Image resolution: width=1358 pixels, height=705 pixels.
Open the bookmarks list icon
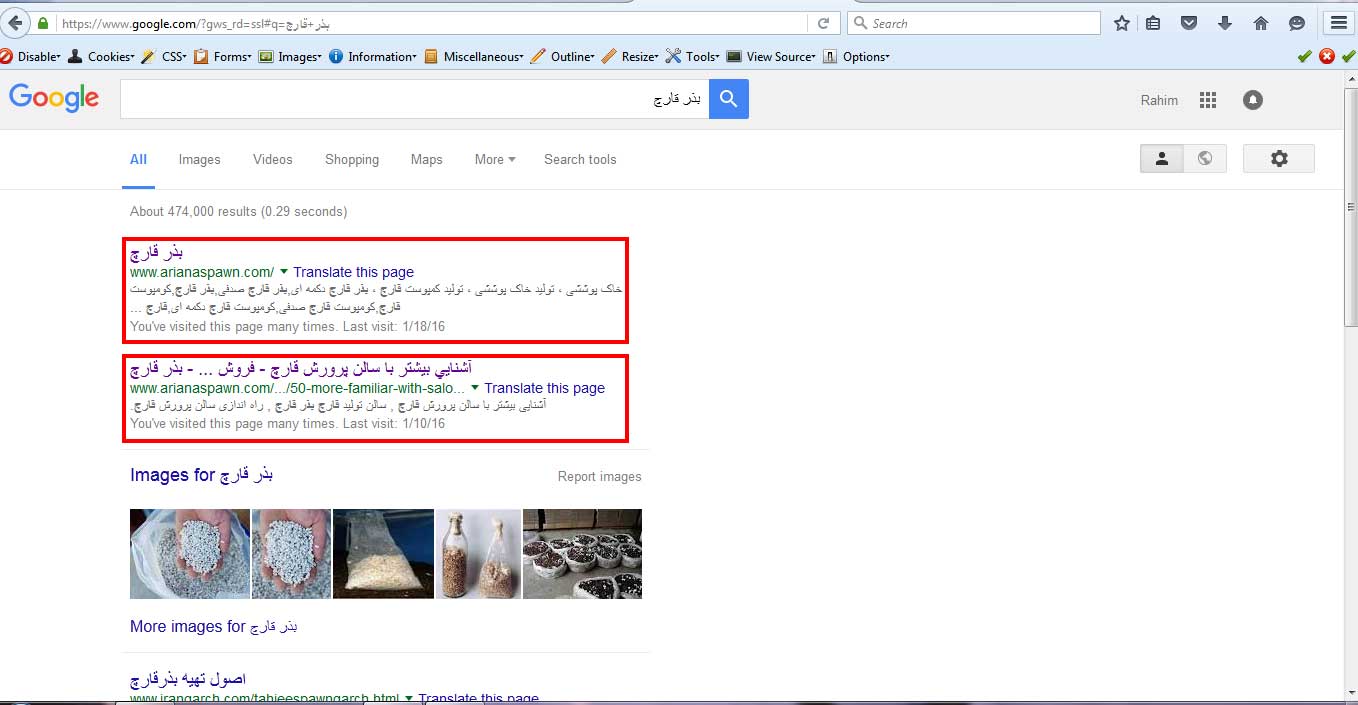point(1153,23)
